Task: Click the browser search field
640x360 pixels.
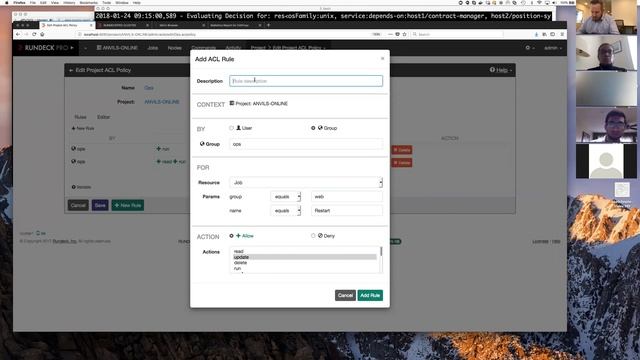Action: click(x=457, y=34)
